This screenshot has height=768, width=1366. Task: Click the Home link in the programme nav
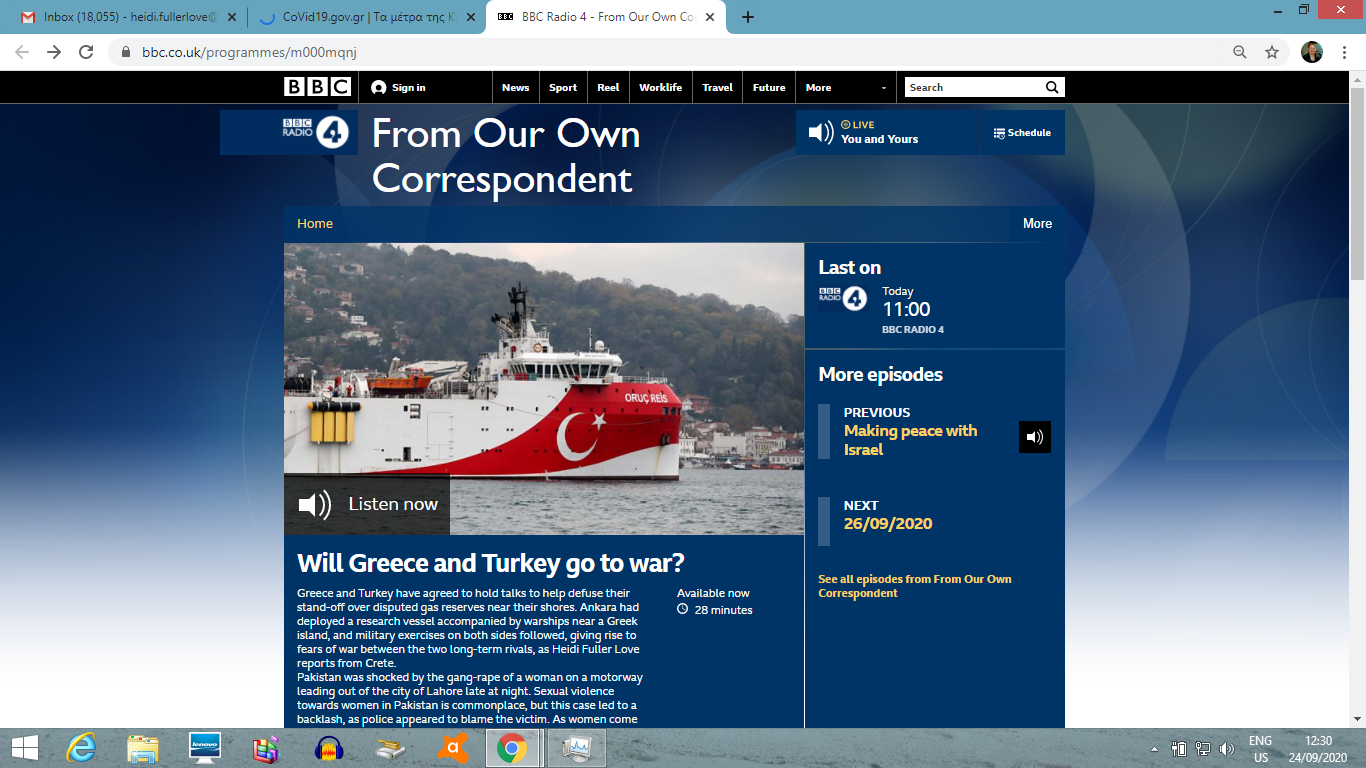click(x=315, y=224)
